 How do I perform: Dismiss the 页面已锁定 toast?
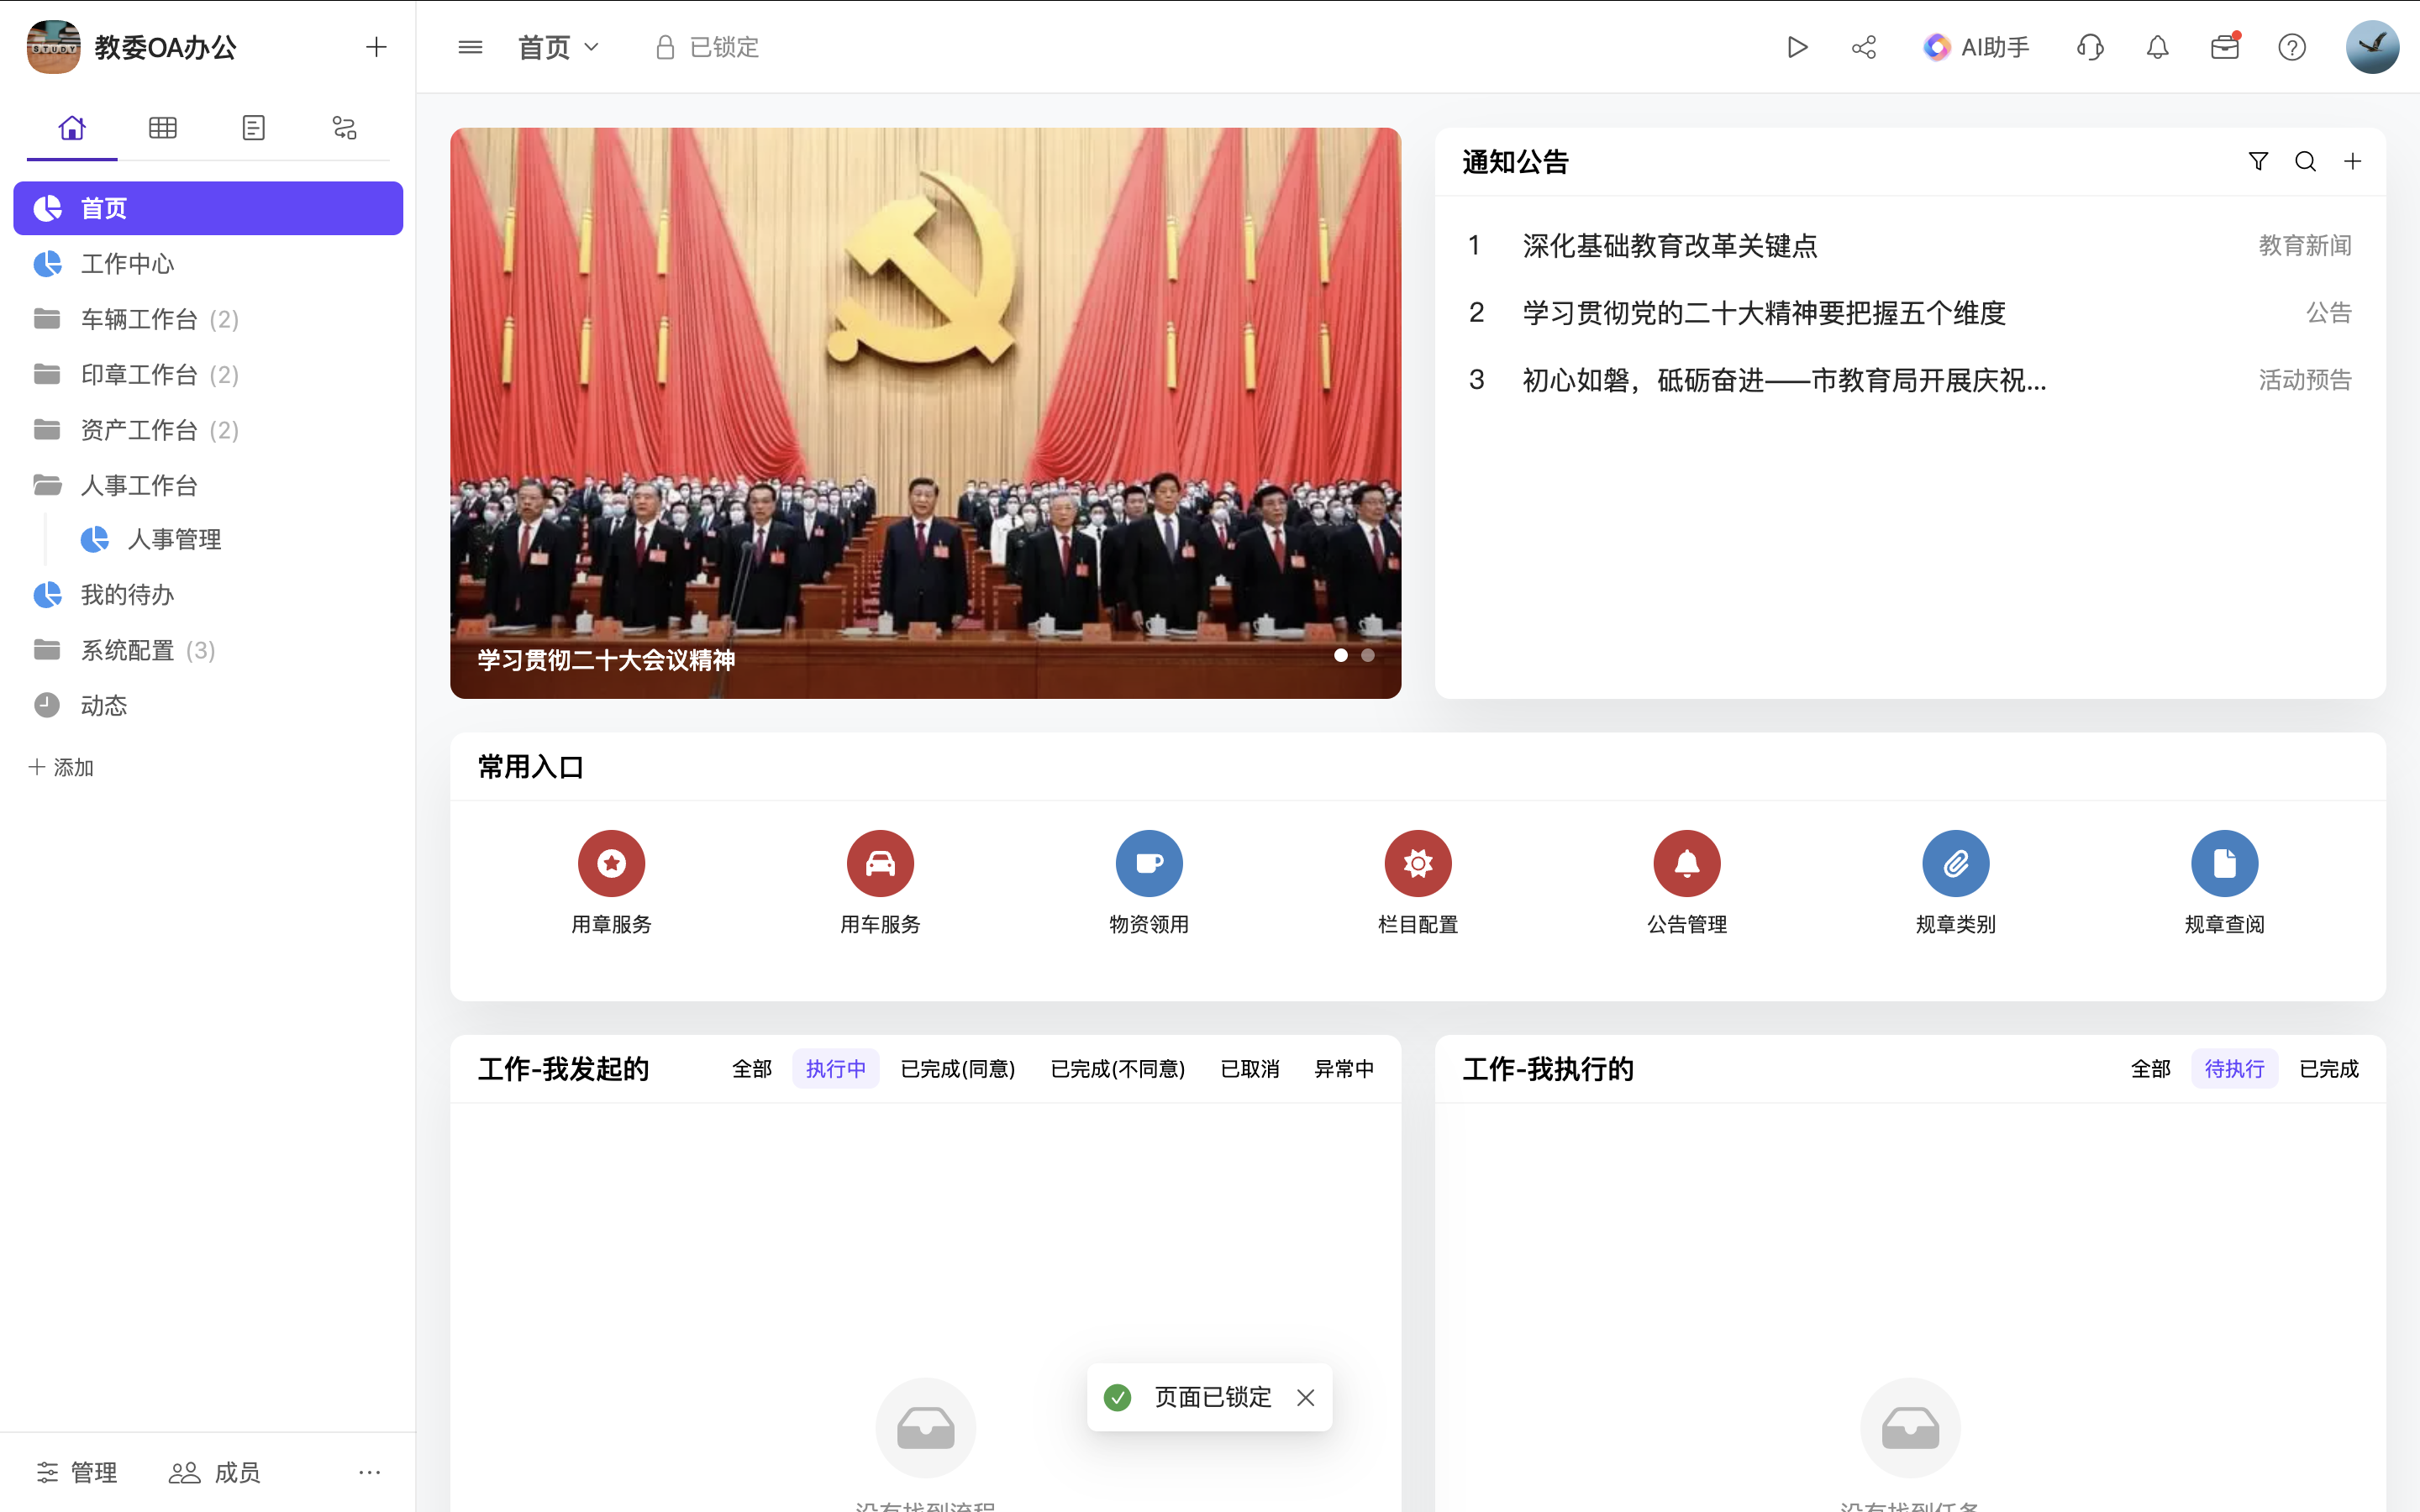1306,1398
